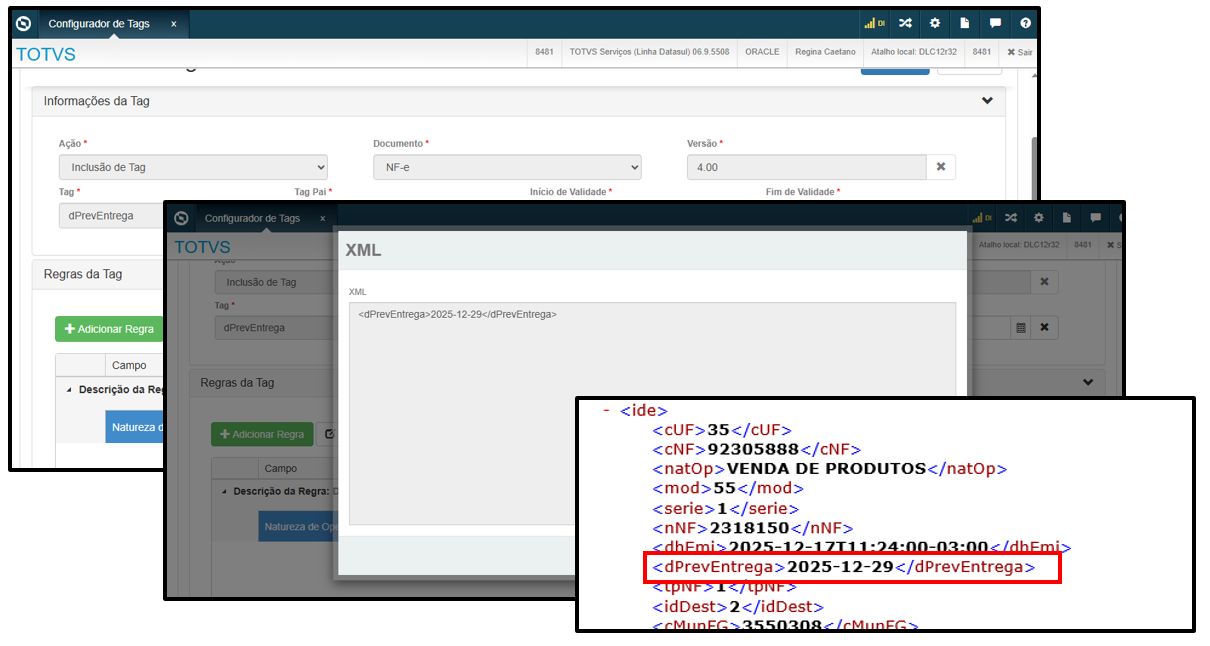Image resolution: width=1210 pixels, height=646 pixels.
Task: Click the mod value 55 in the XML viewer
Action: 723,488
